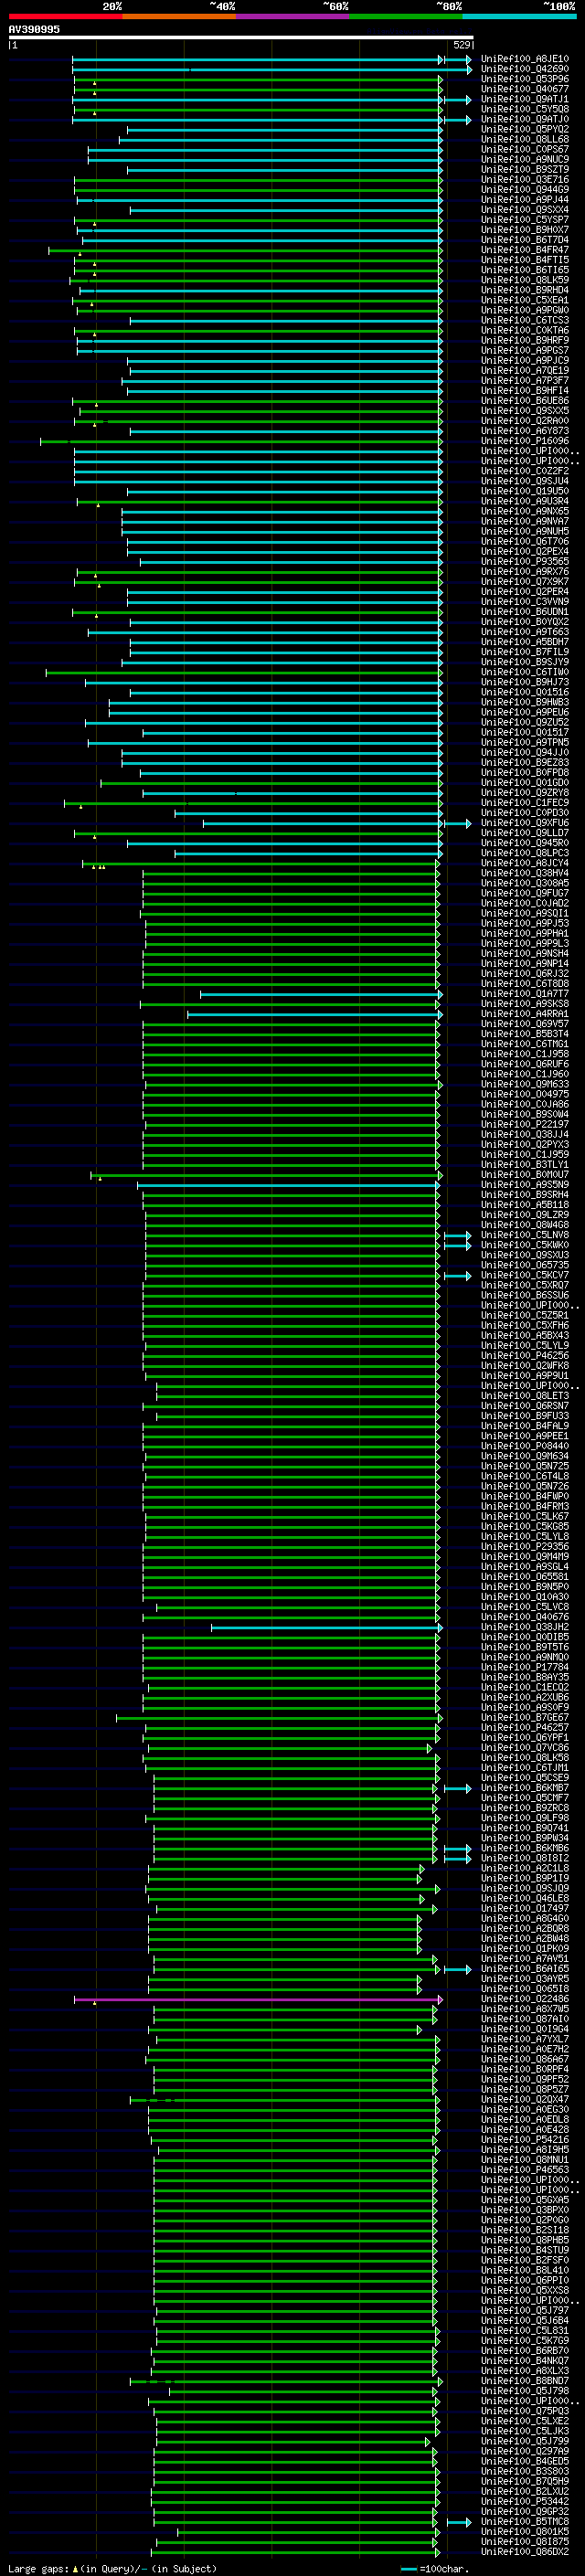Click the UniRef100_P53442 hit label
Viewport: 585px width, 2576px height.
click(x=525, y=2501)
